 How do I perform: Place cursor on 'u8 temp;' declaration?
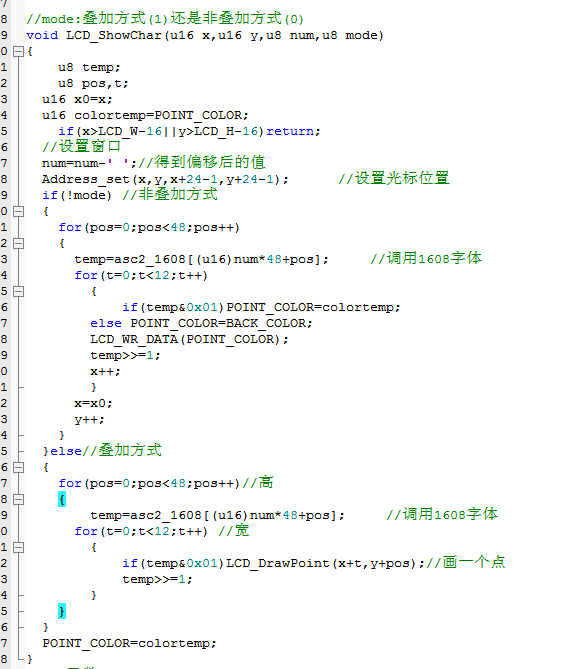[89, 67]
